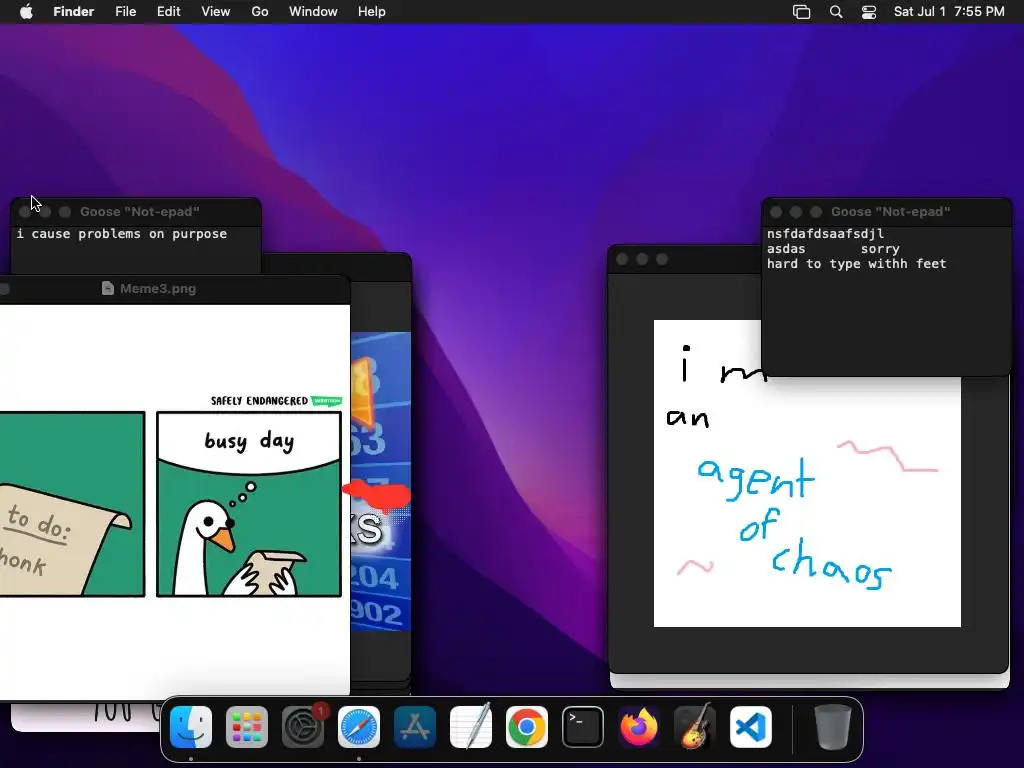Viewport: 1024px width, 768px height.
Task: Click the blue image window behind Meme3.png
Action: (x=381, y=480)
